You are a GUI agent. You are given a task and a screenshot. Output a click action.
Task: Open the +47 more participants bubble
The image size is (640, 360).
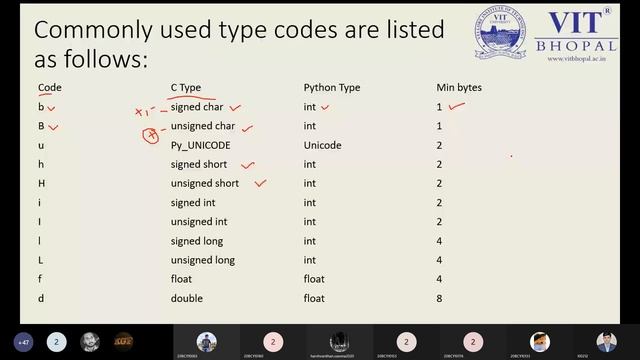tap(24, 342)
